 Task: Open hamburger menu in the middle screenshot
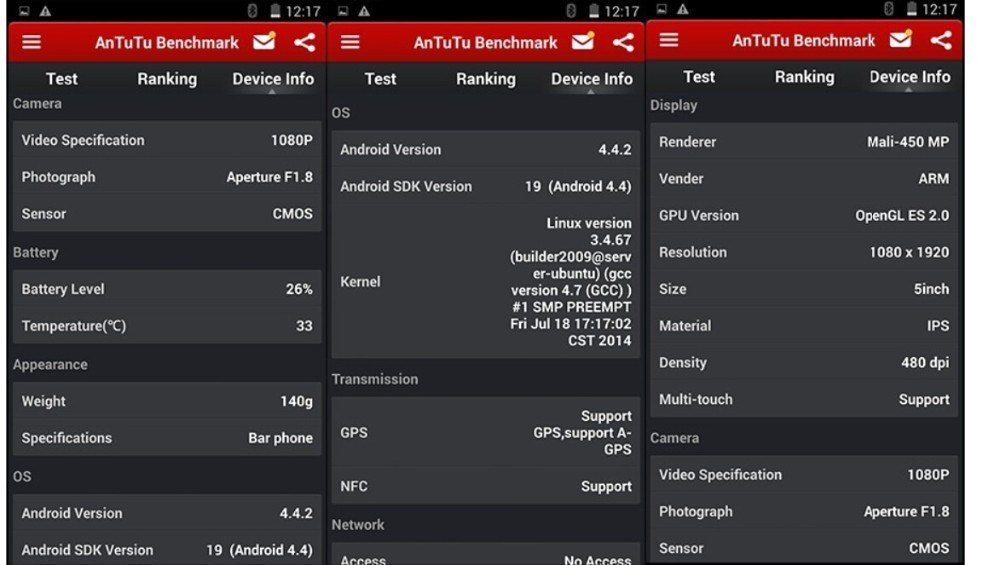point(350,42)
